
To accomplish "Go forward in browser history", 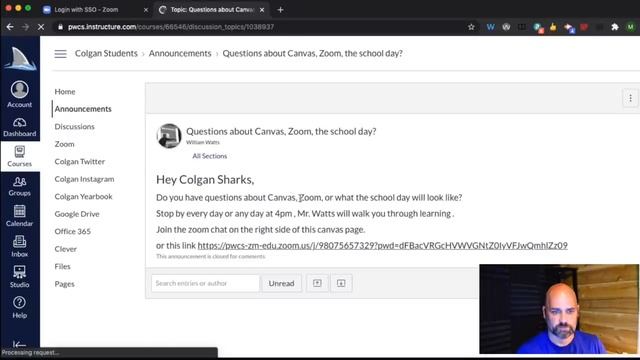I will 25,27.
